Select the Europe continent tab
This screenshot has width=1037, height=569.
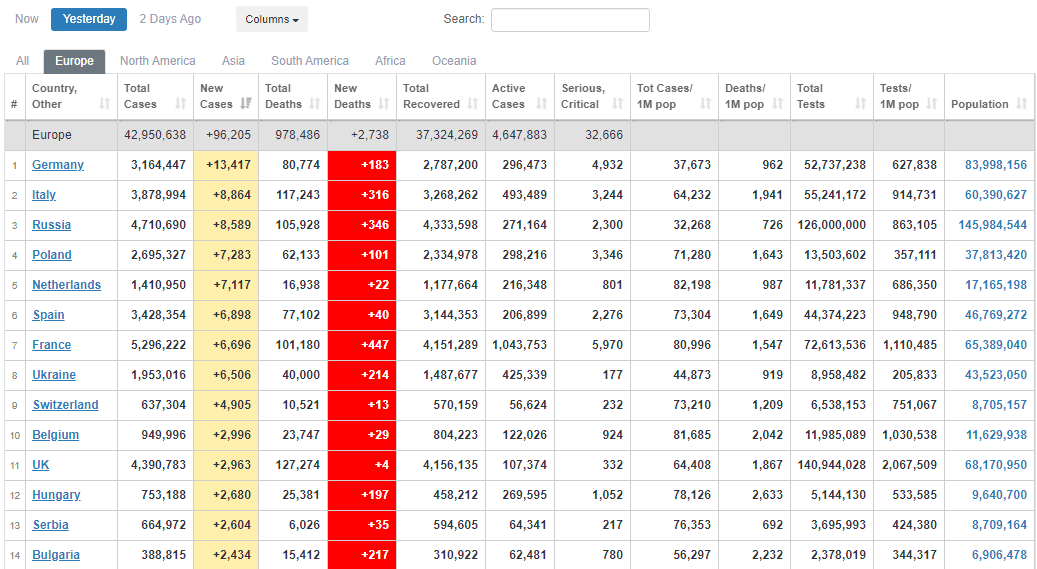[74, 61]
